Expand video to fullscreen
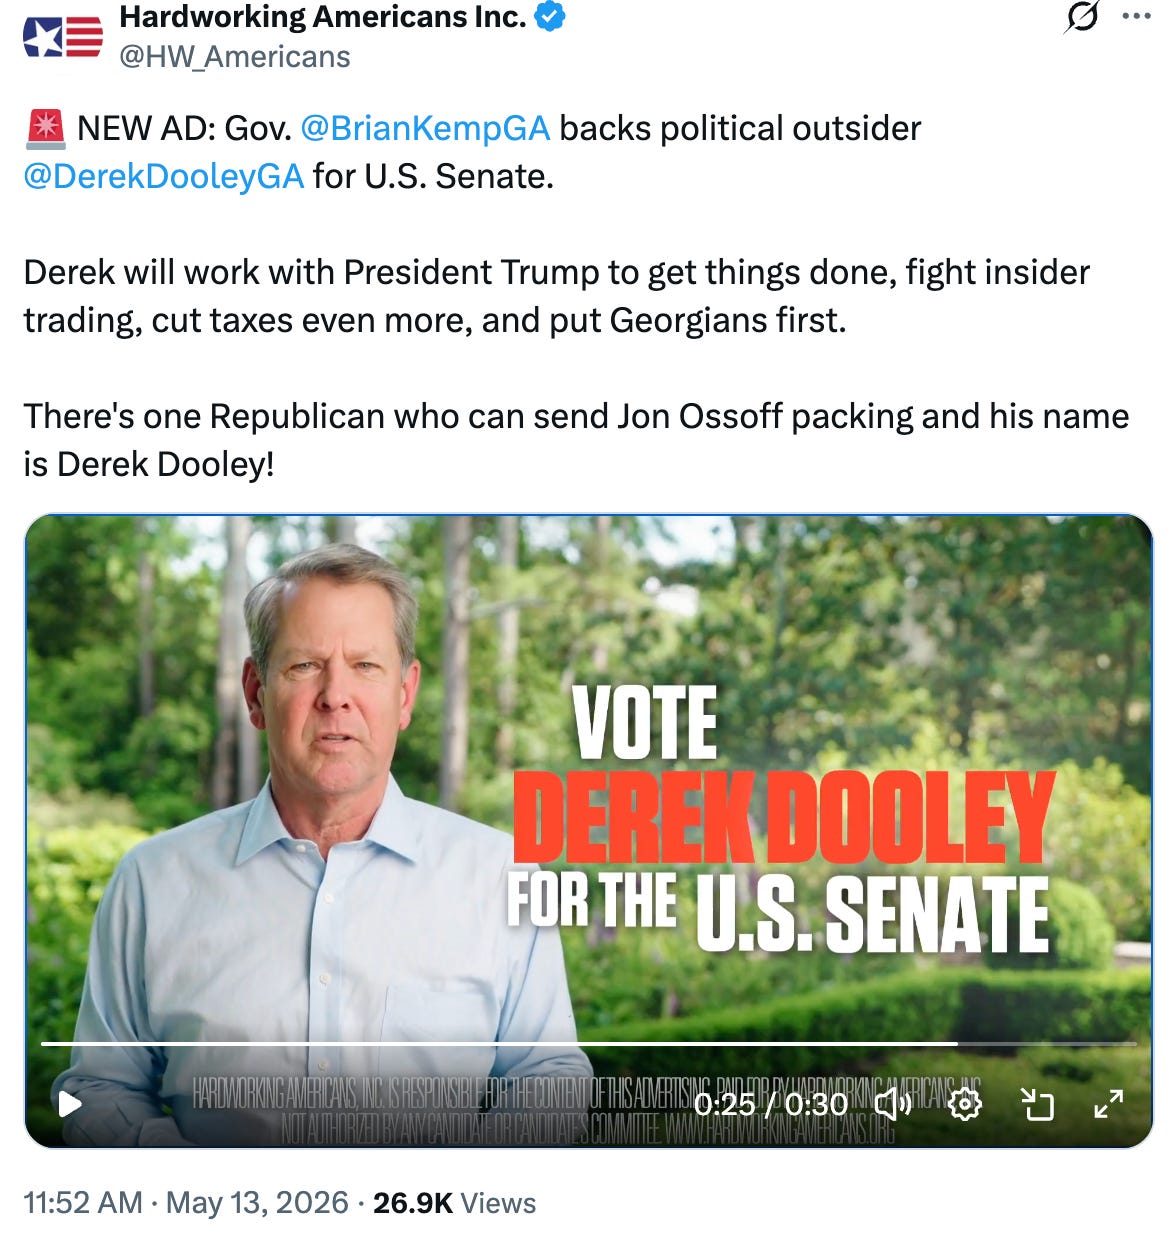Viewport: 1174px width, 1236px height. click(1108, 1104)
